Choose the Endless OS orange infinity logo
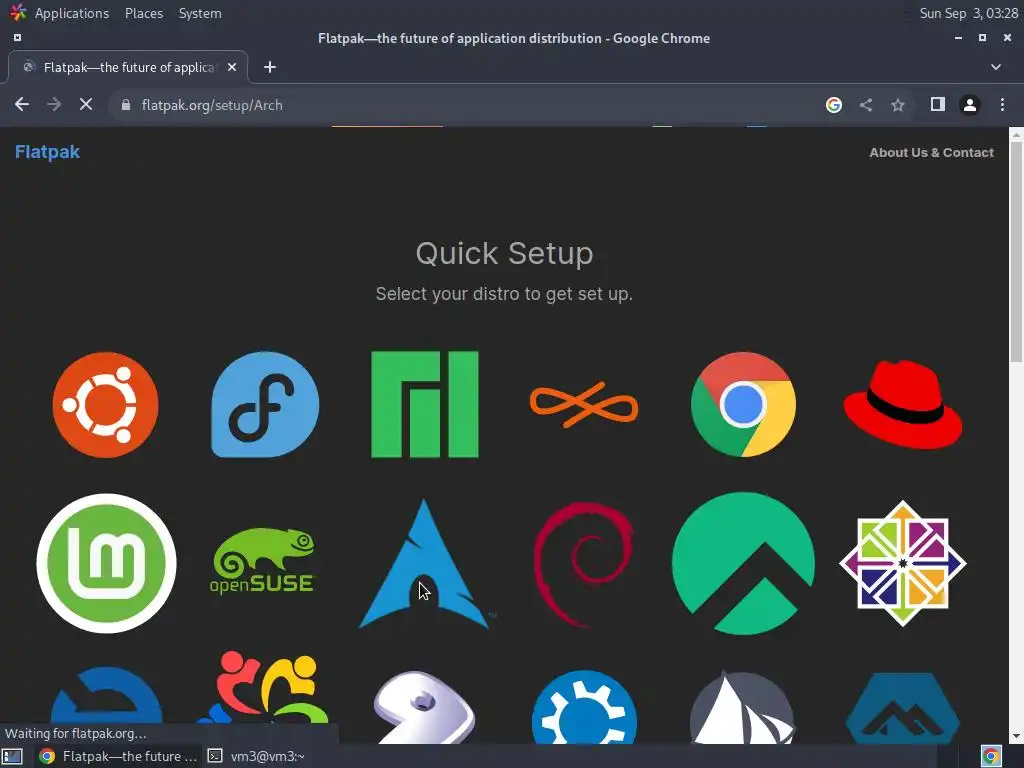This screenshot has width=1024, height=768. click(584, 404)
